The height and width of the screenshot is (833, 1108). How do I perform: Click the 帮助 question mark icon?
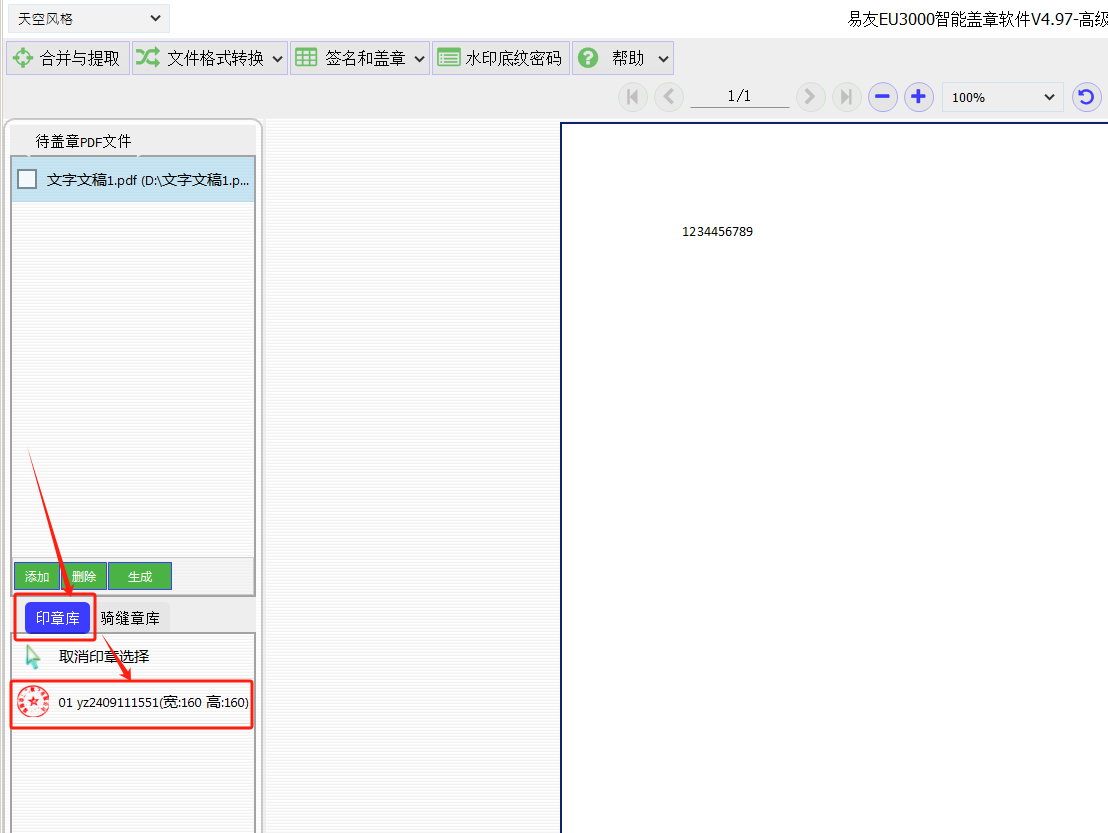pos(588,58)
